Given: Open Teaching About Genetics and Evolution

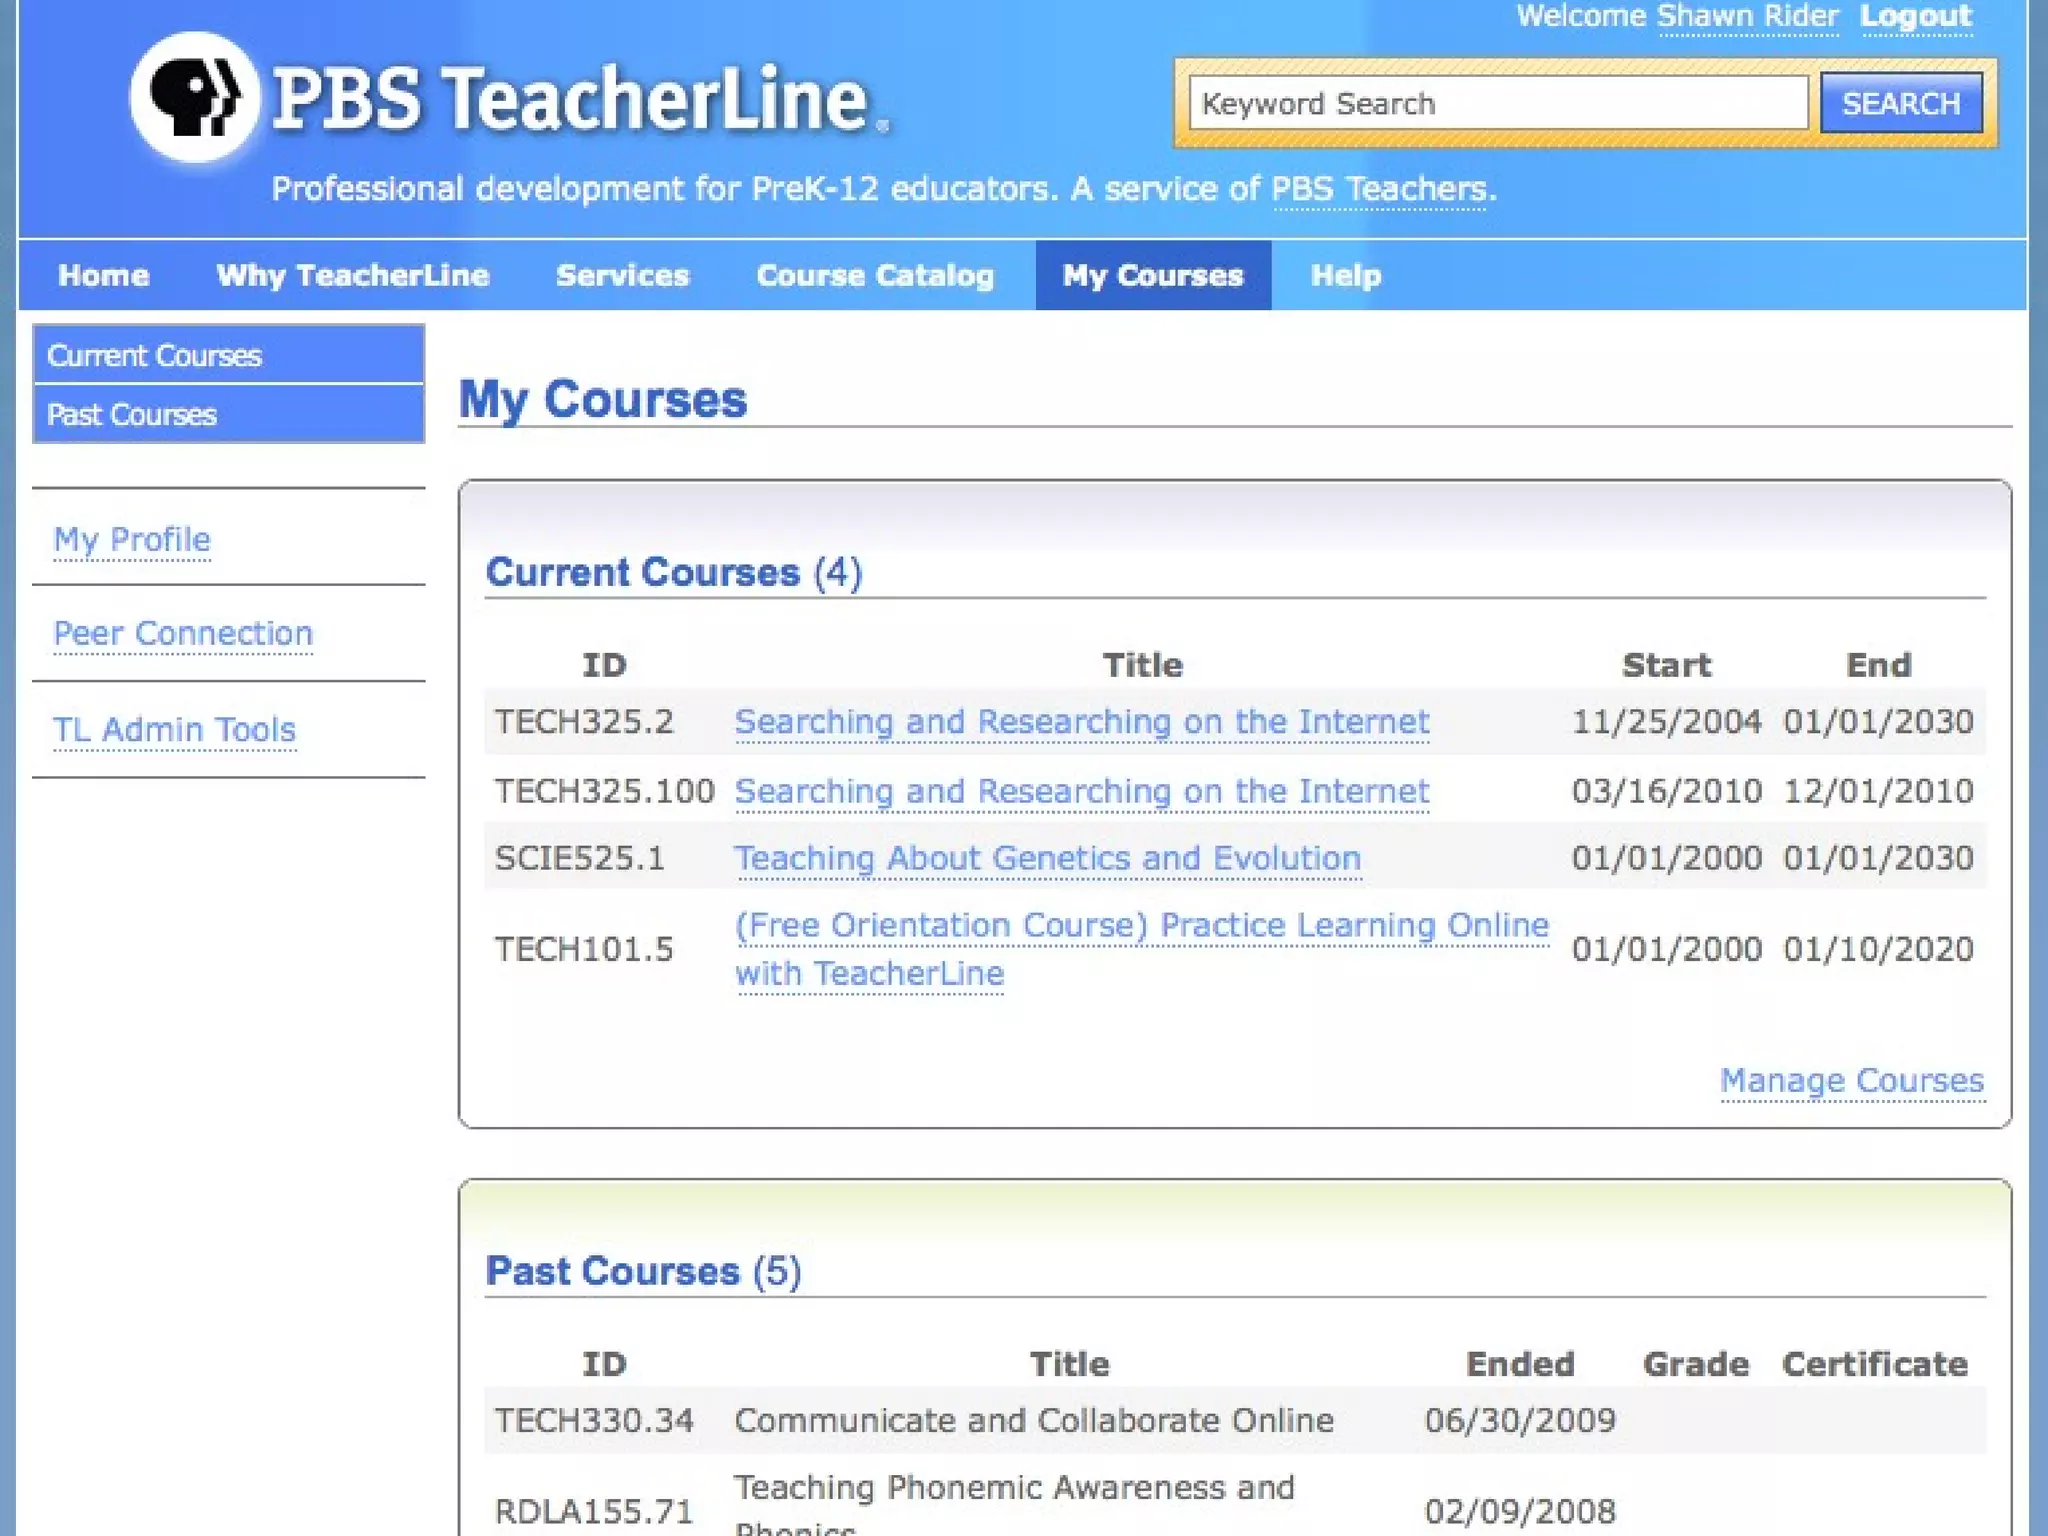Looking at the screenshot, I should pyautogui.click(x=1047, y=859).
